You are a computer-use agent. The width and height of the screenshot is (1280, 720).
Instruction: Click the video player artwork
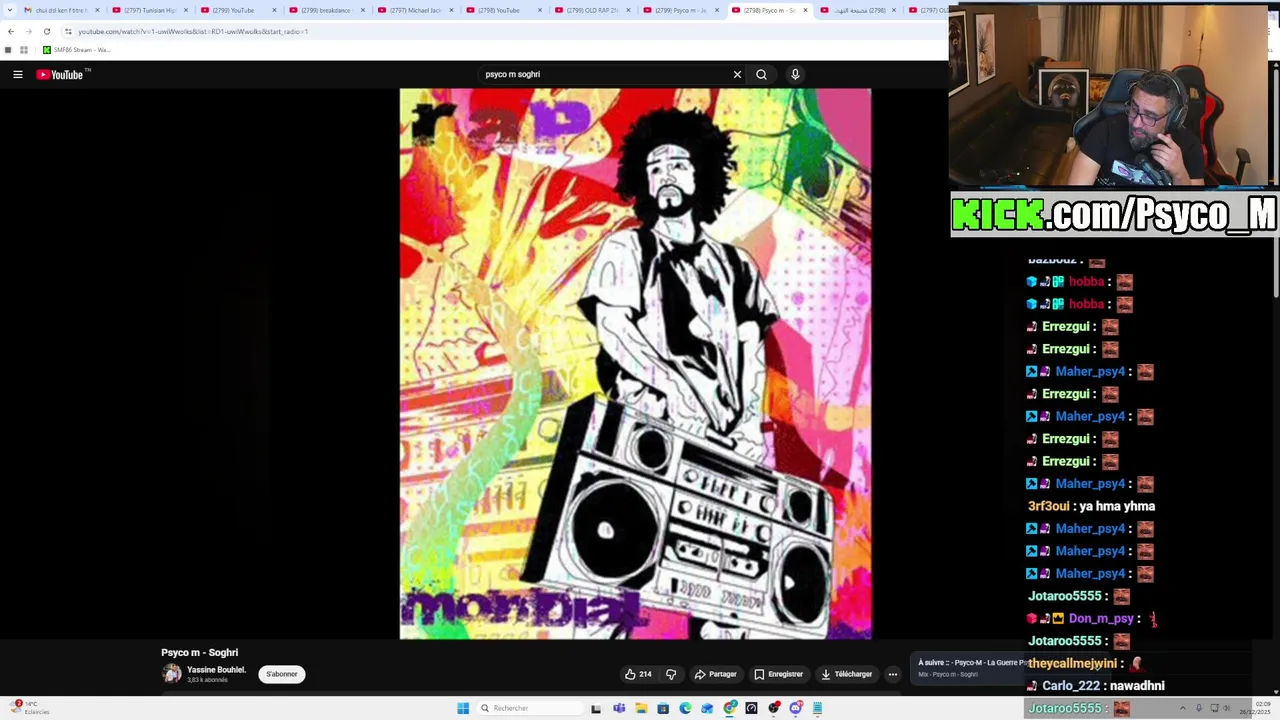click(x=635, y=364)
